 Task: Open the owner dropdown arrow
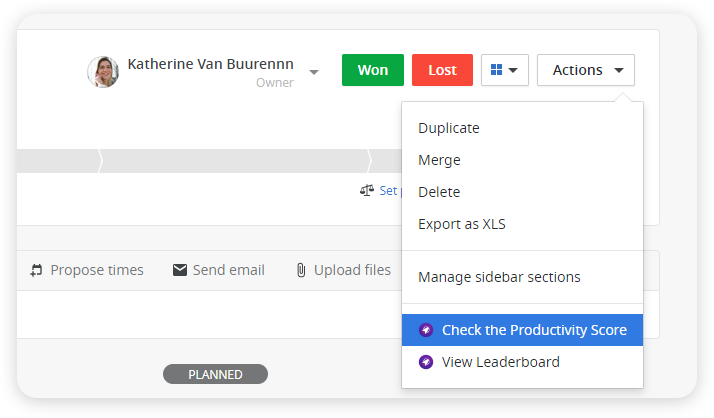tap(314, 72)
